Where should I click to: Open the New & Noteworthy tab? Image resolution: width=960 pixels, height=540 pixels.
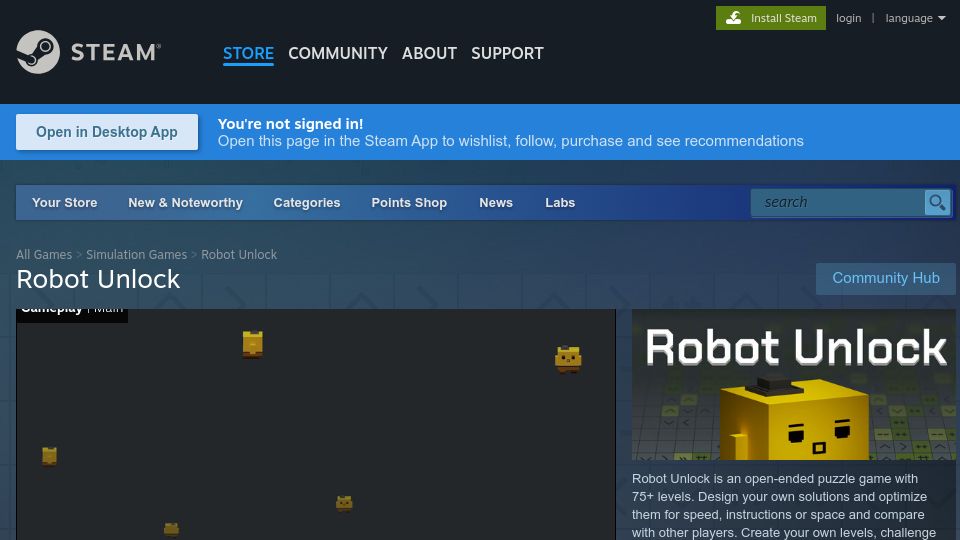click(x=186, y=203)
